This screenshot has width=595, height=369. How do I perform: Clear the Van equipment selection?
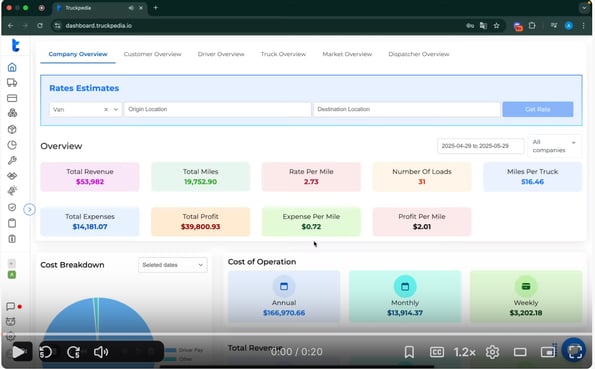[106, 109]
